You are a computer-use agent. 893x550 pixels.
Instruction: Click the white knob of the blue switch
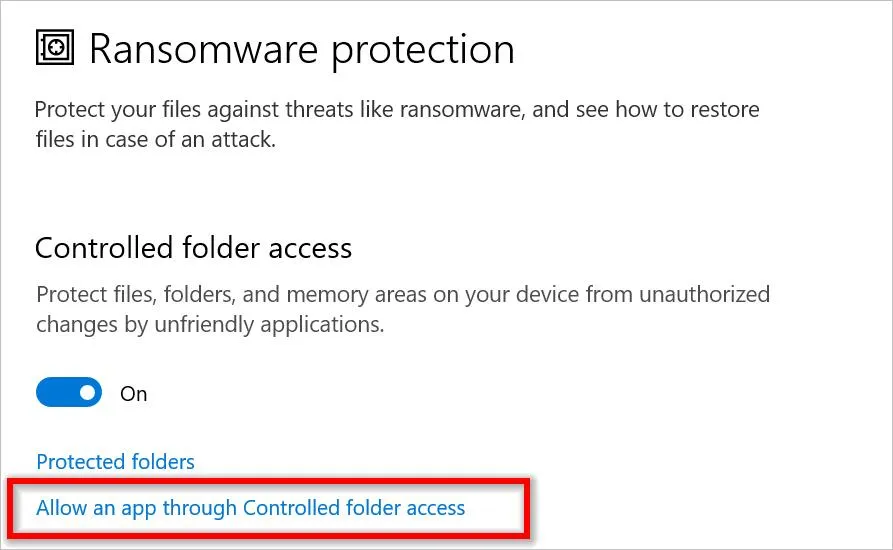coord(88,392)
